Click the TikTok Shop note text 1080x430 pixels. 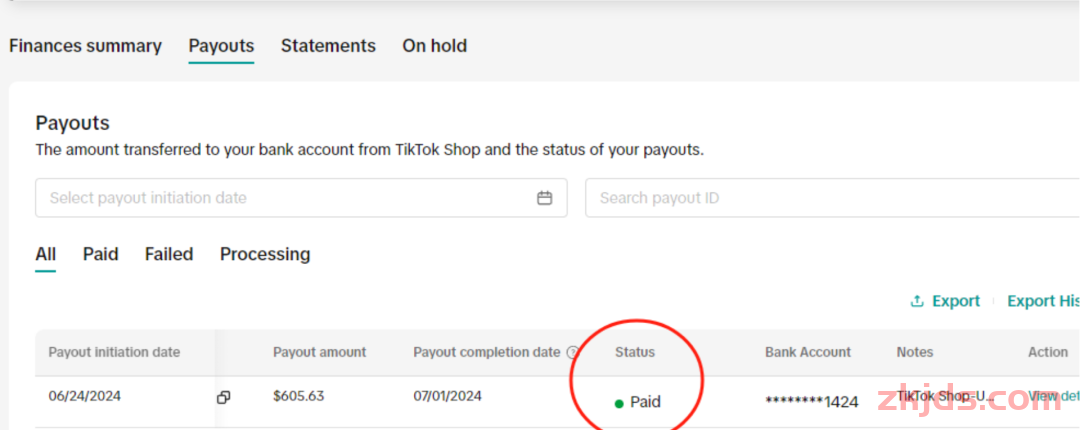(946, 396)
